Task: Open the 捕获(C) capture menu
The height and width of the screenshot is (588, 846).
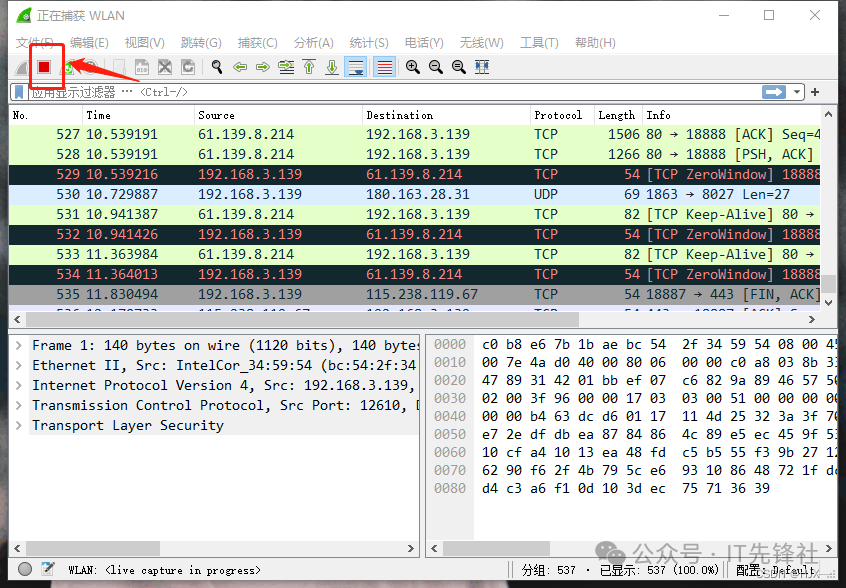Action: click(x=257, y=42)
